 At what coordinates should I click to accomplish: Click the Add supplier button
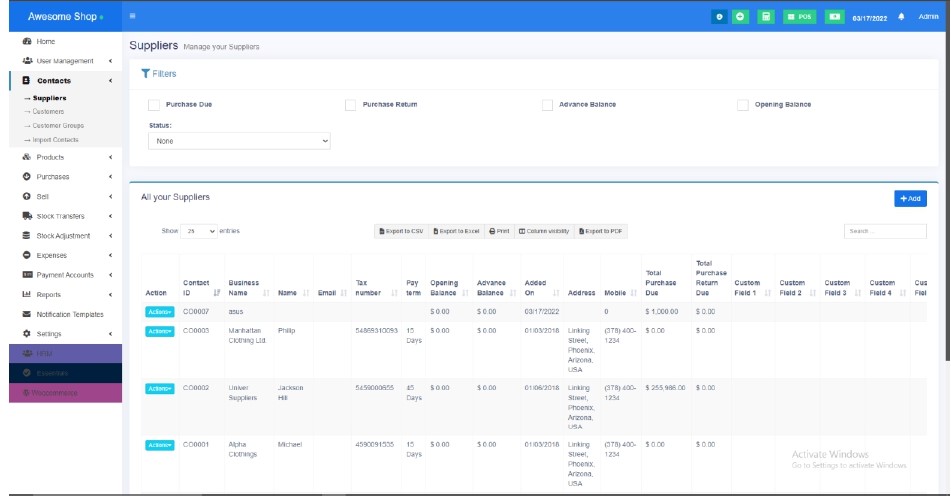pyautogui.click(x=910, y=199)
